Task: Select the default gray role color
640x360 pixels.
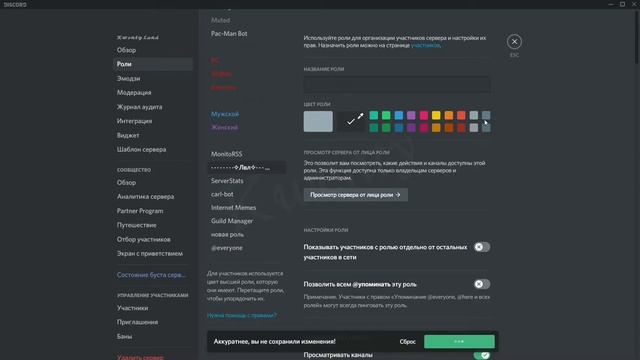Action: (318, 121)
